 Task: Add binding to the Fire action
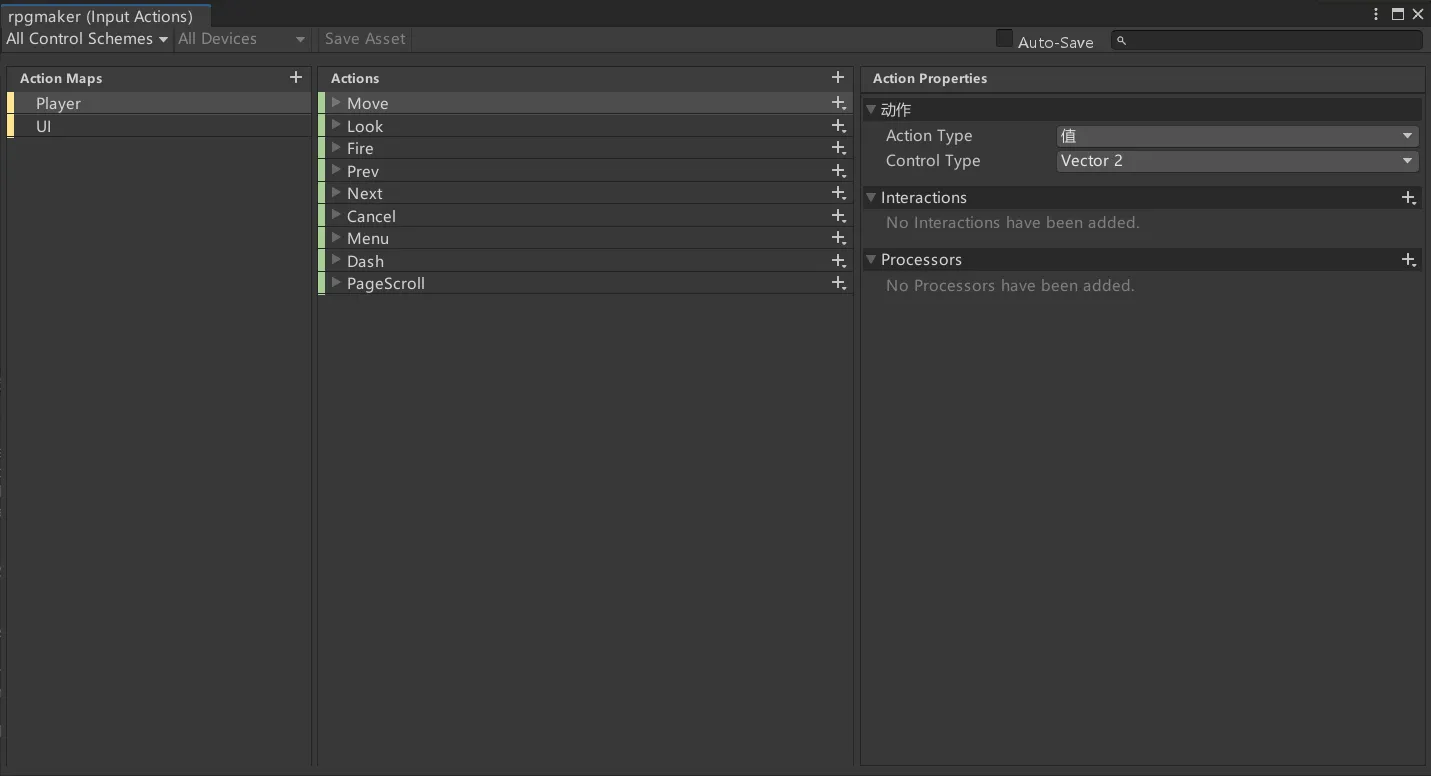tap(838, 148)
